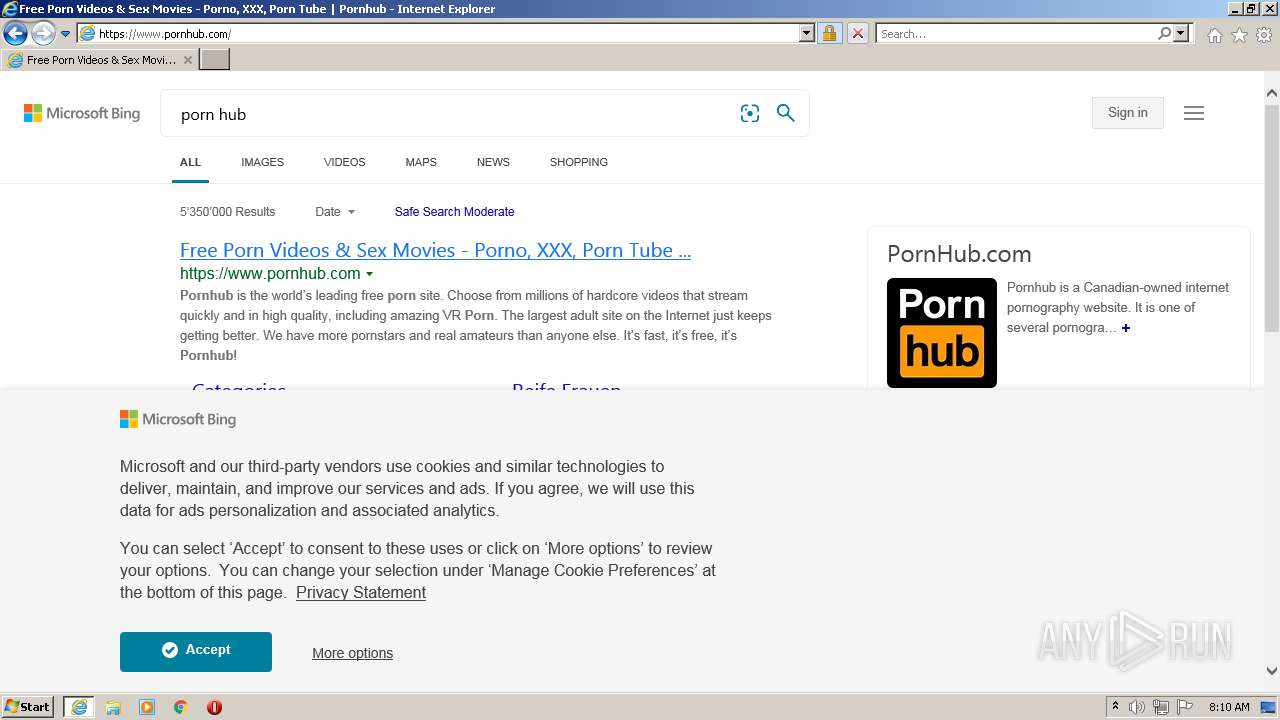This screenshot has height=720, width=1280.
Task: Open the browser Home icon
Action: click(x=1214, y=35)
